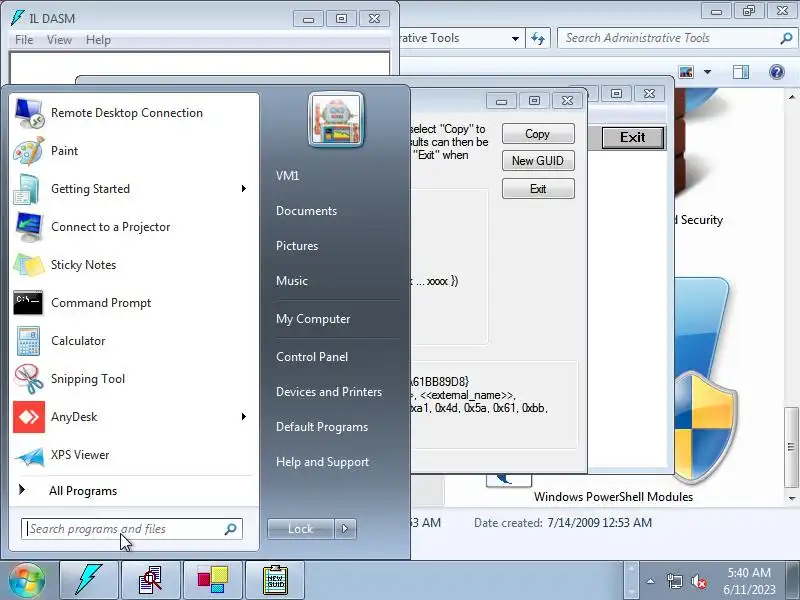Image resolution: width=800 pixels, height=600 pixels.
Task: Focus the Search programs and files box
Action: [132, 529]
